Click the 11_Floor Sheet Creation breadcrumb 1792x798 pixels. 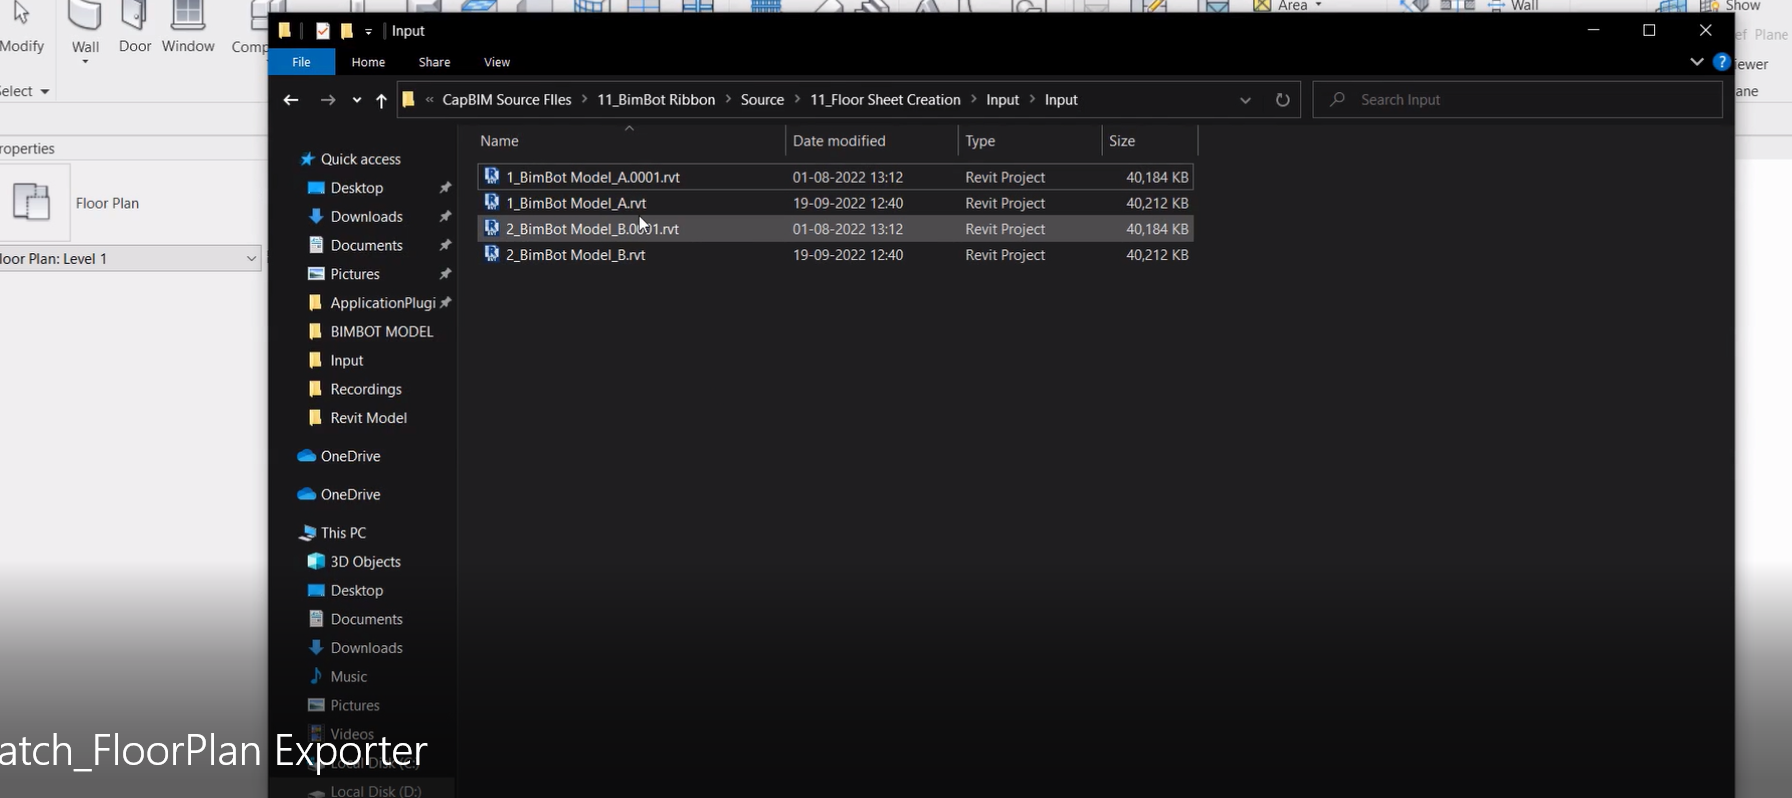pos(885,100)
